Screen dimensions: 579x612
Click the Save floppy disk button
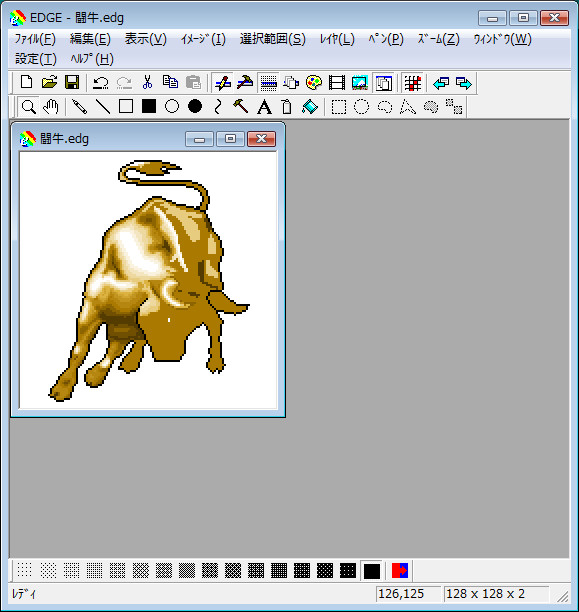pos(72,83)
